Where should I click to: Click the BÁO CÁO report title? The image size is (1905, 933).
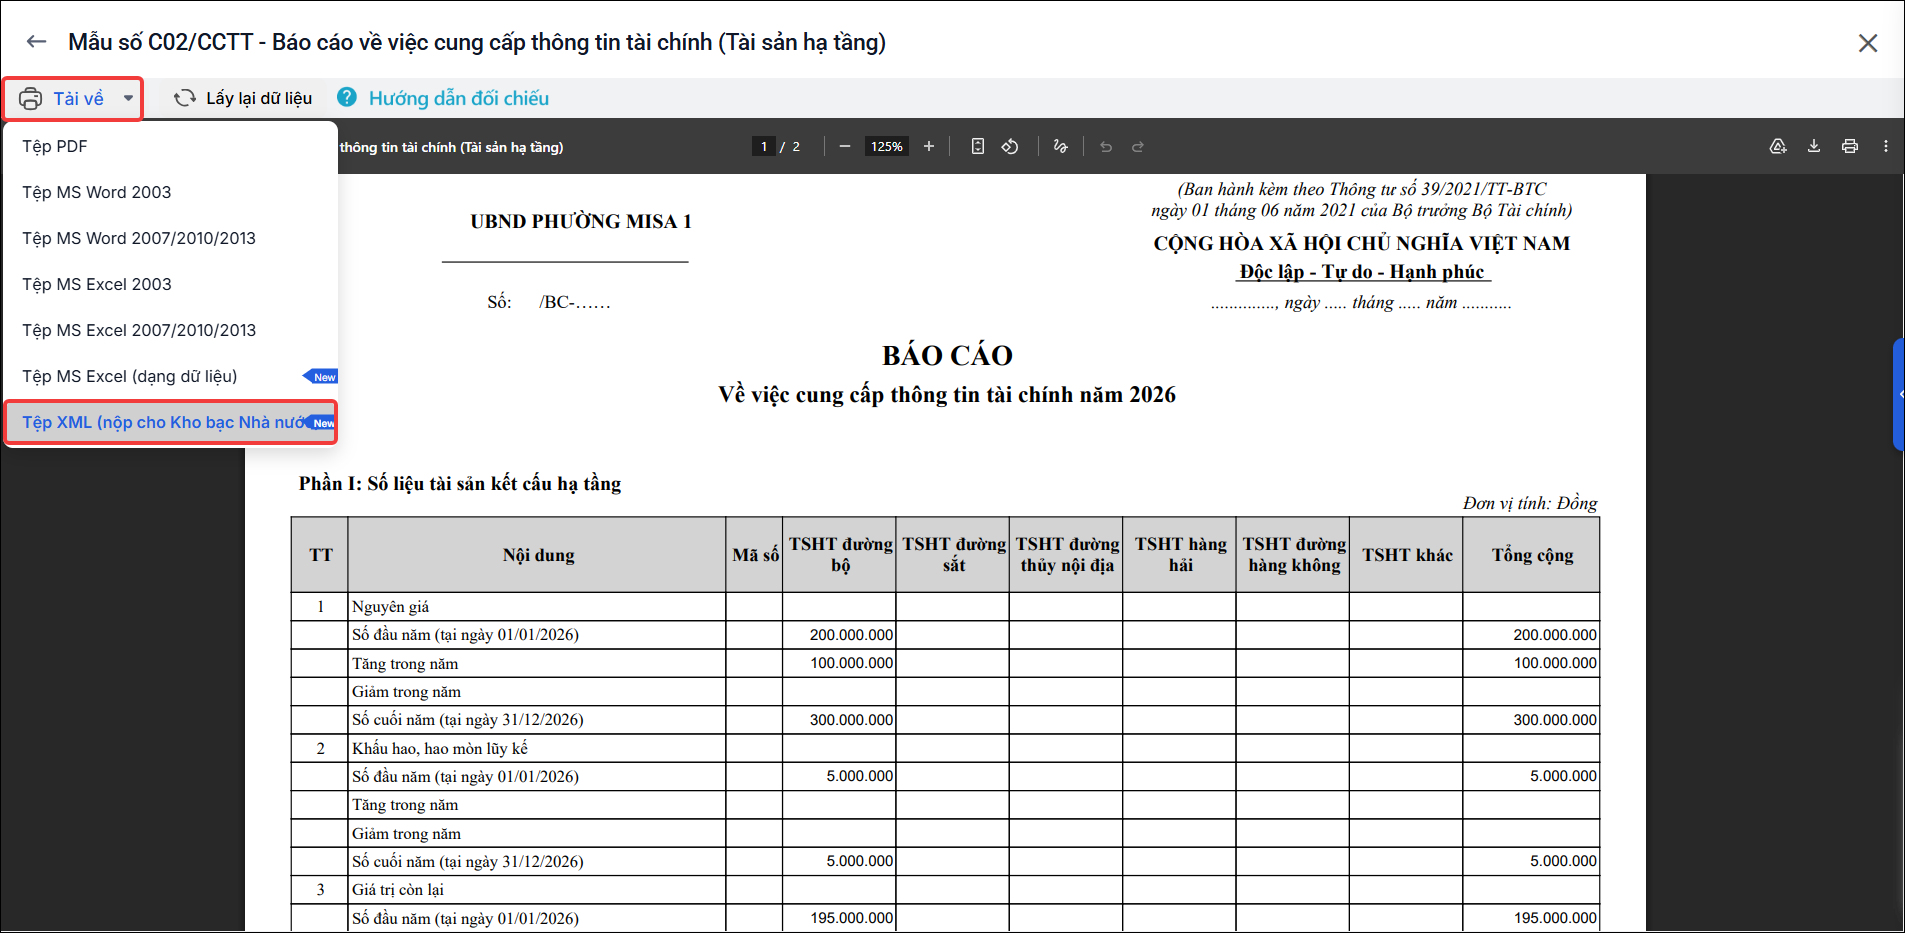point(947,355)
